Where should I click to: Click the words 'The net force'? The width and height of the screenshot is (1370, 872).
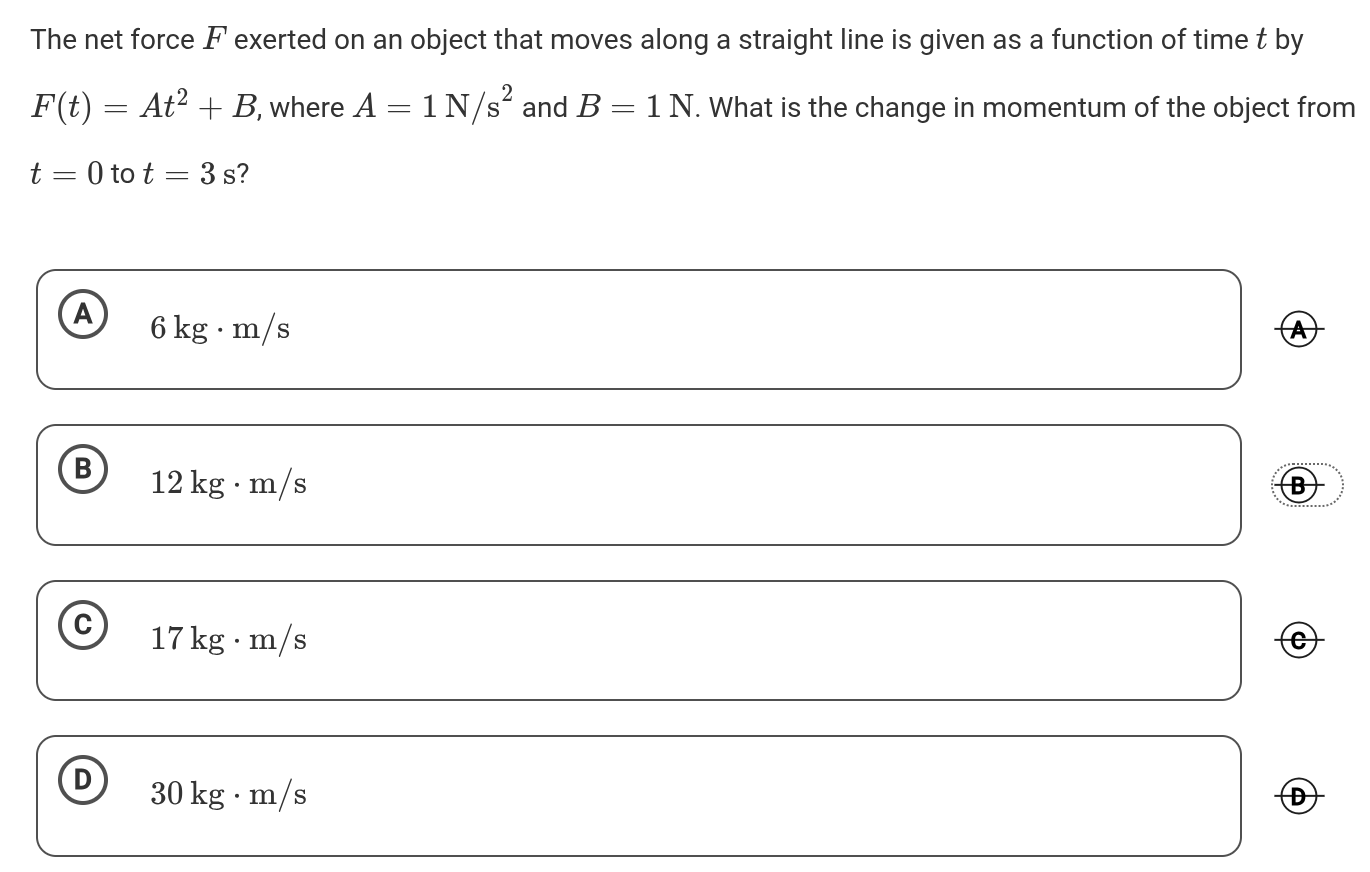[112, 40]
